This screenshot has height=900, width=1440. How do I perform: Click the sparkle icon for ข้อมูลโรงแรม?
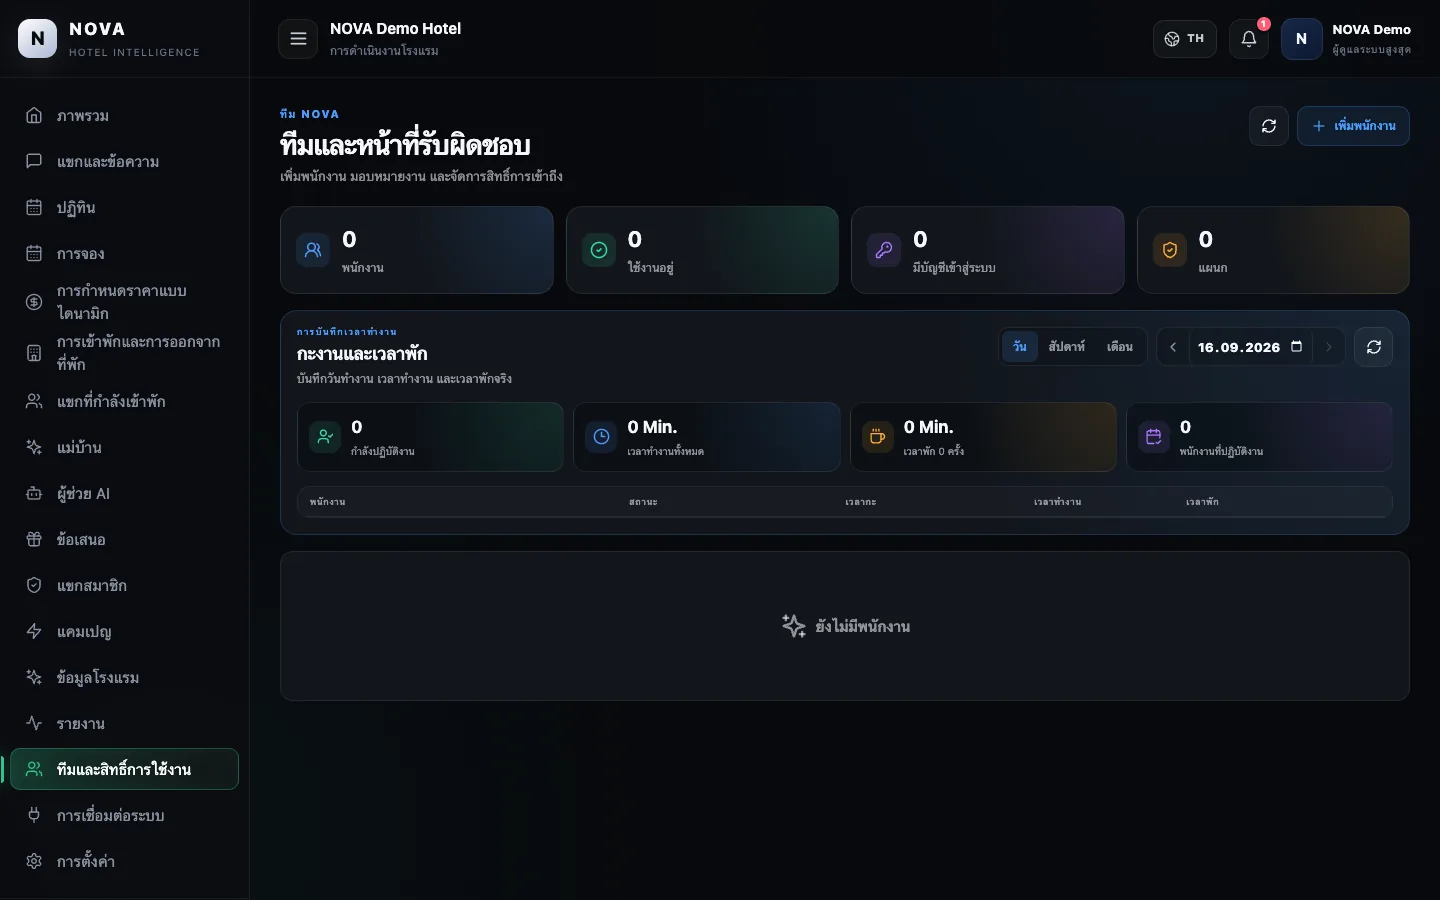[34, 678]
